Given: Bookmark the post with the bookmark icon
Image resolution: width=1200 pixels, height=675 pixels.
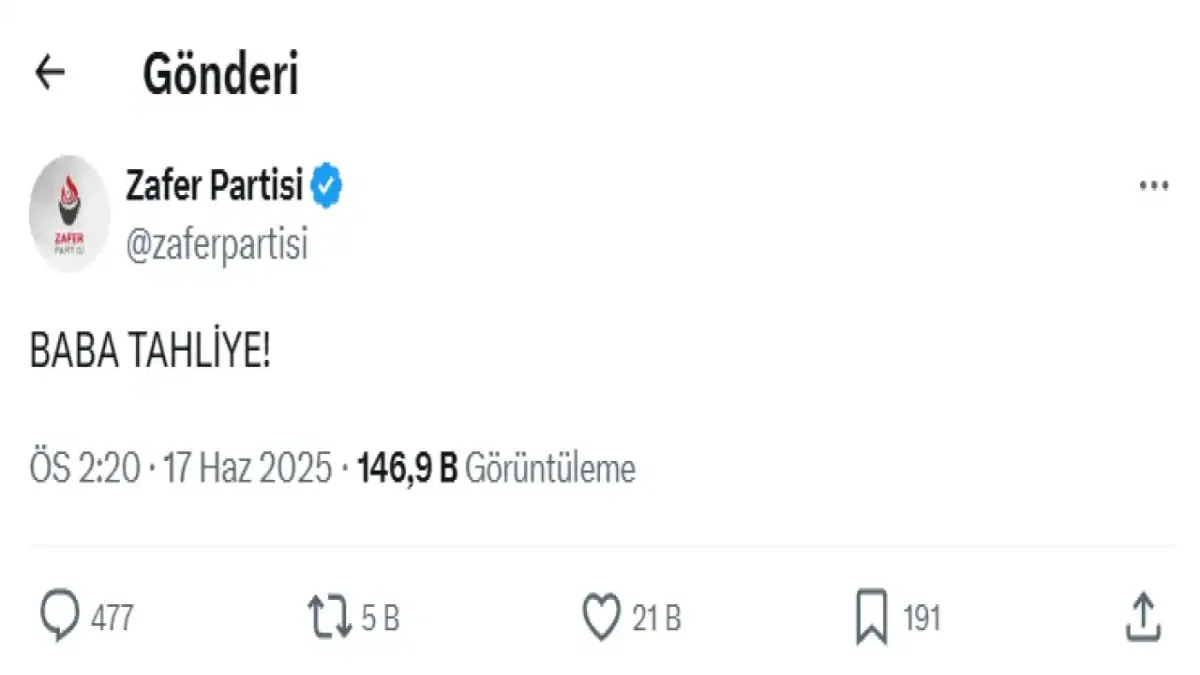Looking at the screenshot, I should click(871, 619).
